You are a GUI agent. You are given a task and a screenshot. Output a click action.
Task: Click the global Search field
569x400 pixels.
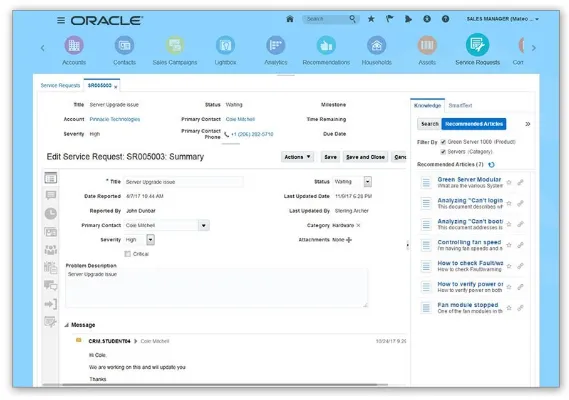pyautogui.click(x=326, y=19)
